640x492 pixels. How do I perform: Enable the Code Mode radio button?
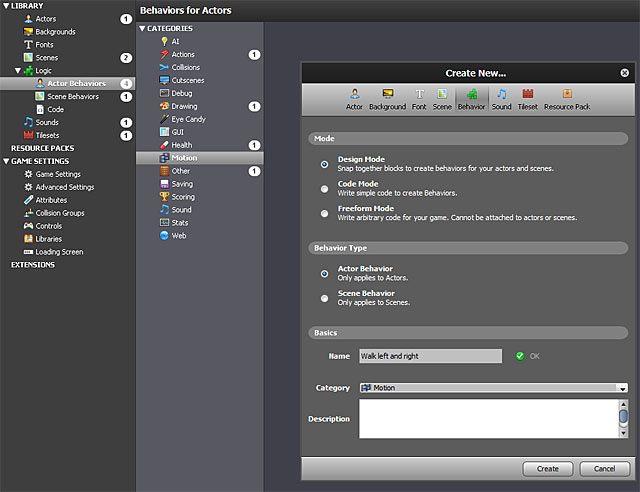click(x=324, y=188)
